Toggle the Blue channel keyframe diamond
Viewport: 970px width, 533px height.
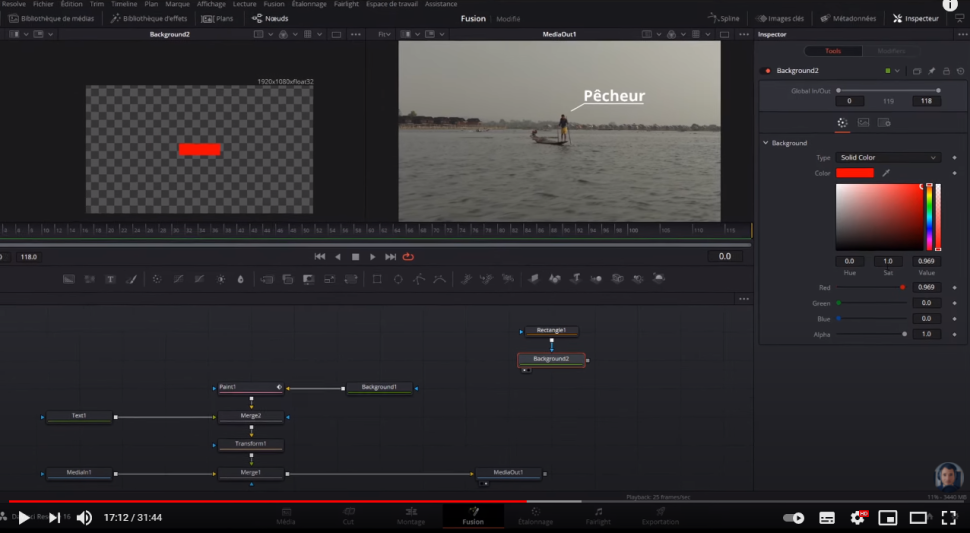point(955,318)
